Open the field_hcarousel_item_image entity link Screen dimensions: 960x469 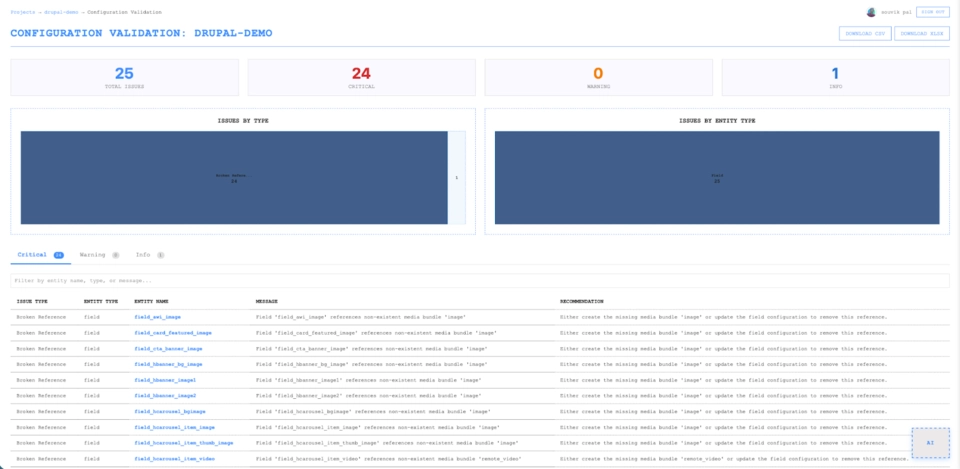click(174, 427)
